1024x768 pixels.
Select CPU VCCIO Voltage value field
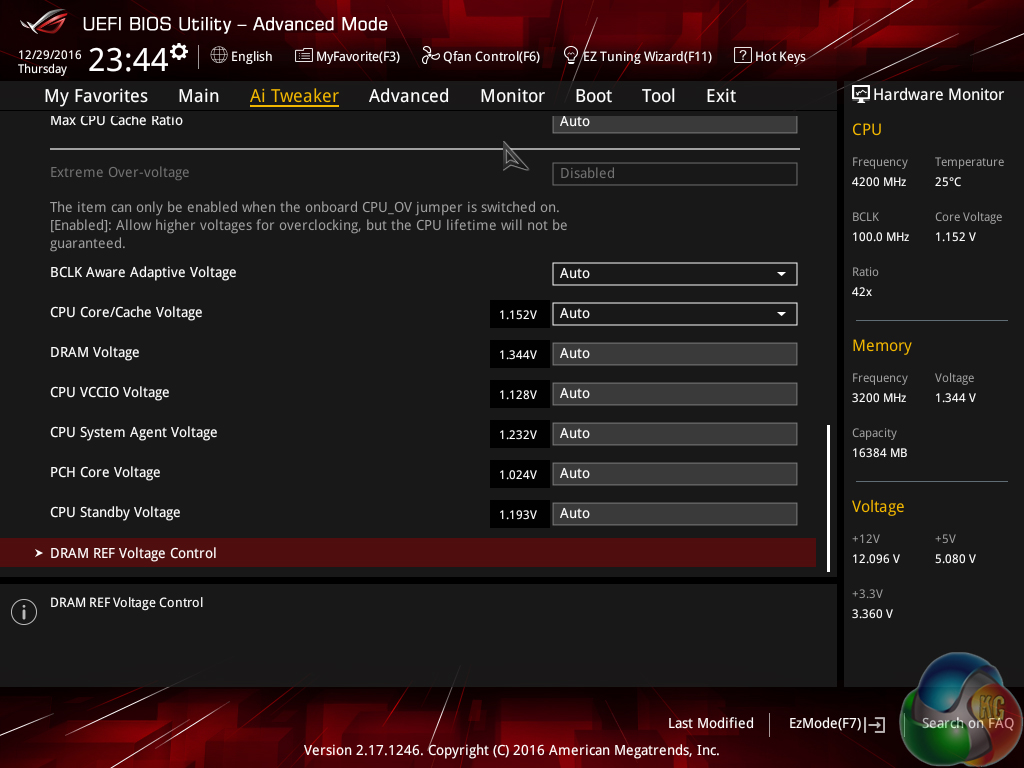[674, 393]
